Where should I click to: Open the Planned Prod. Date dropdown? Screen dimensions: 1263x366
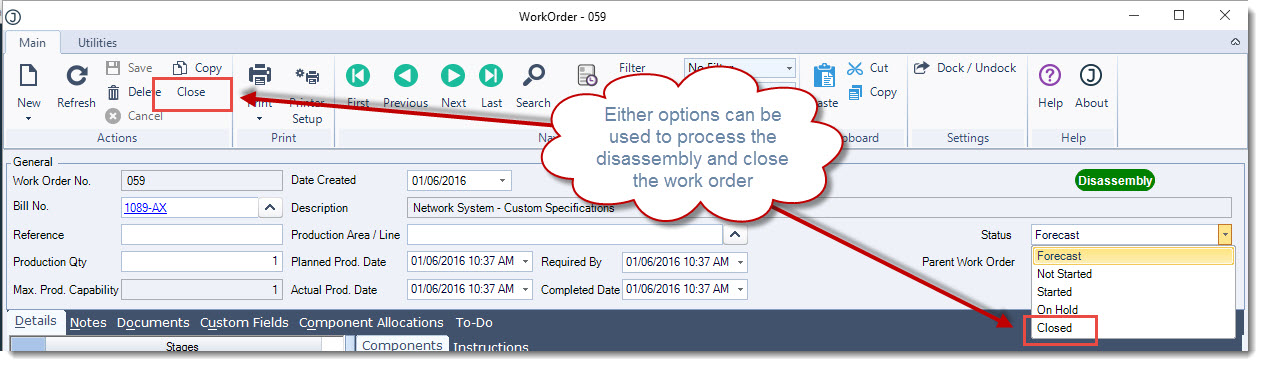(526, 262)
